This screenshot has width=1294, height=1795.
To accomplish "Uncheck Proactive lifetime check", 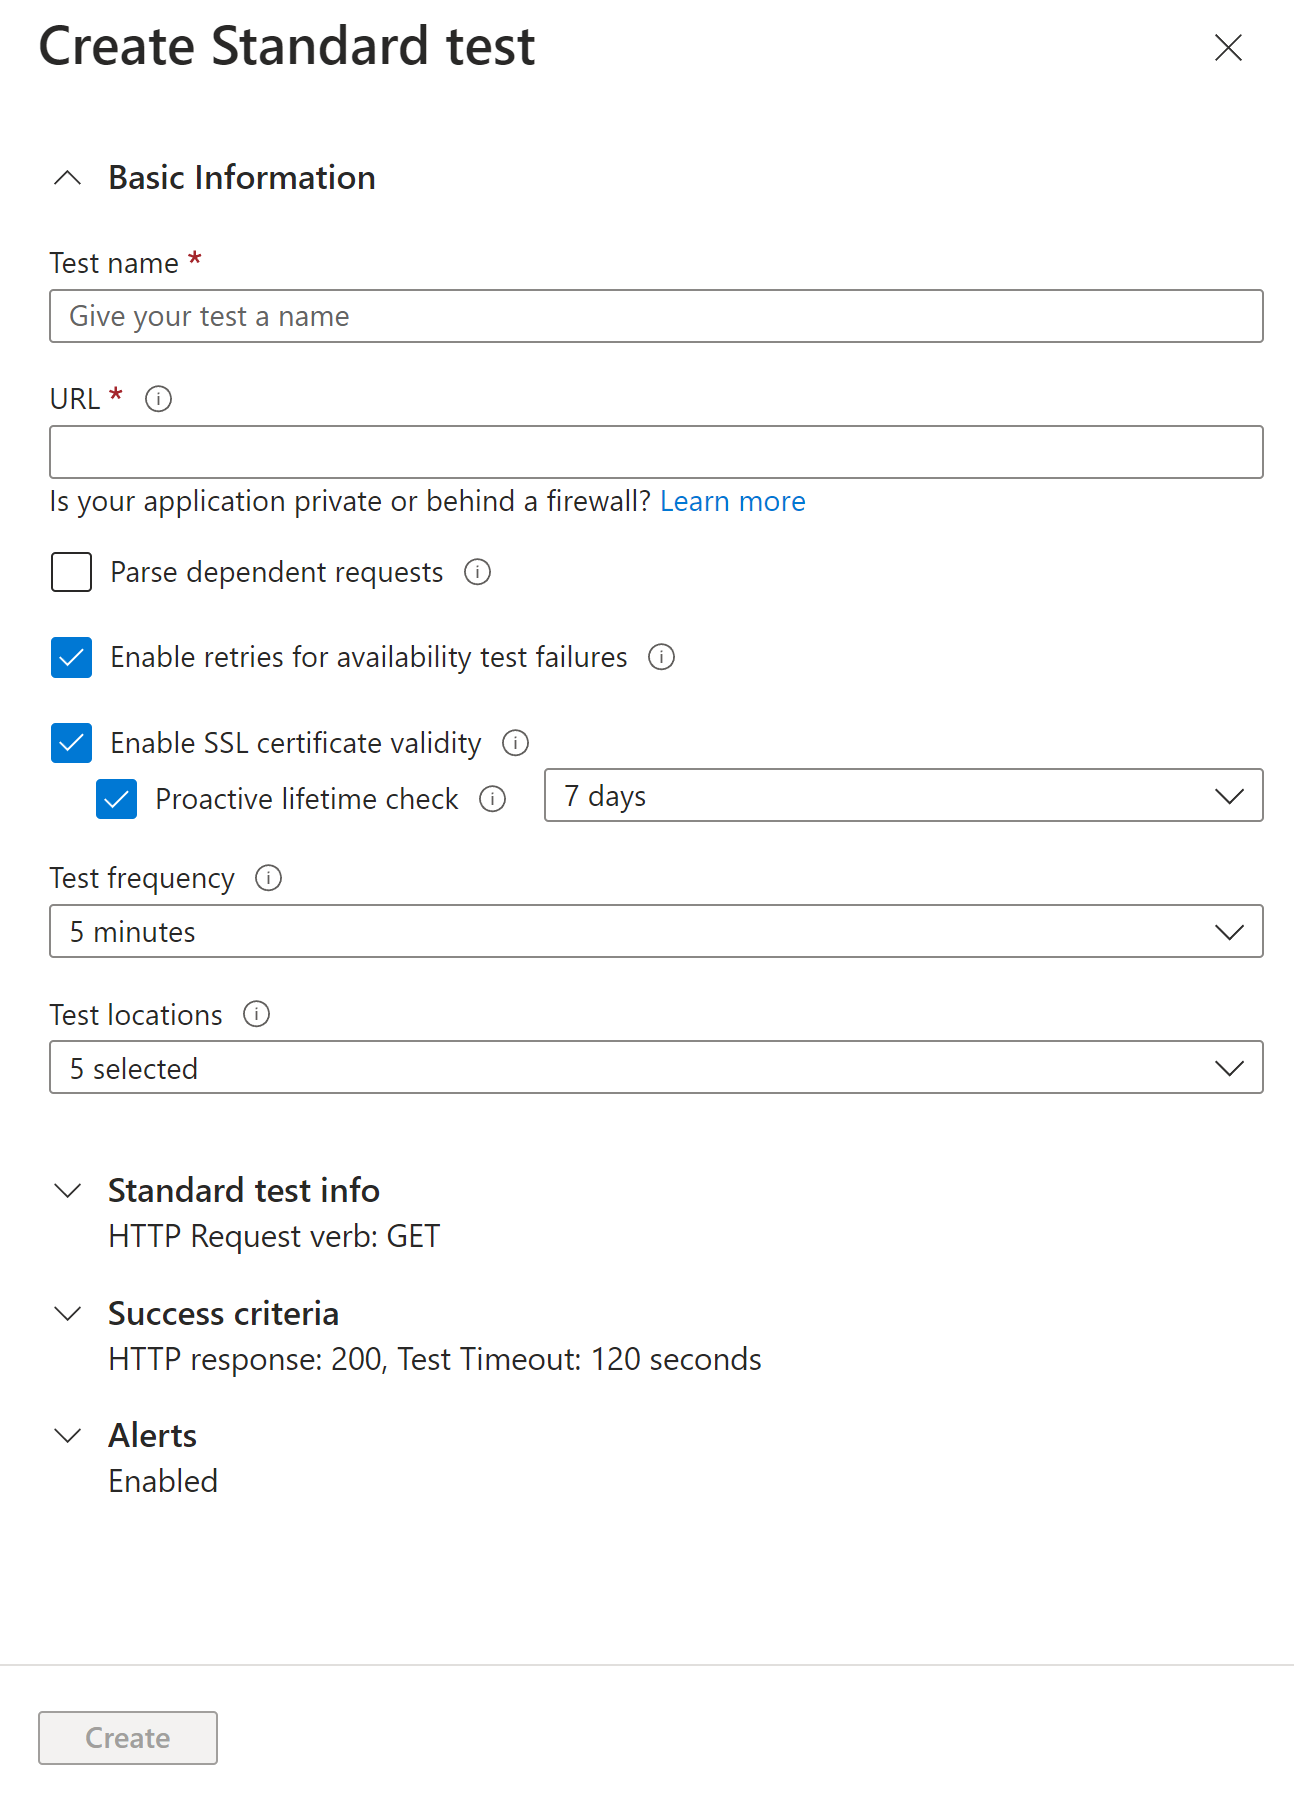I will pyautogui.click(x=116, y=799).
